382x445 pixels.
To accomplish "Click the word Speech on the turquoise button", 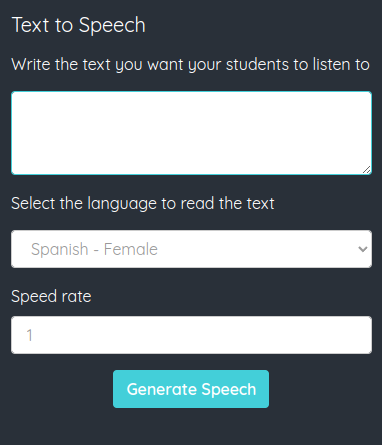I will (x=229, y=390).
